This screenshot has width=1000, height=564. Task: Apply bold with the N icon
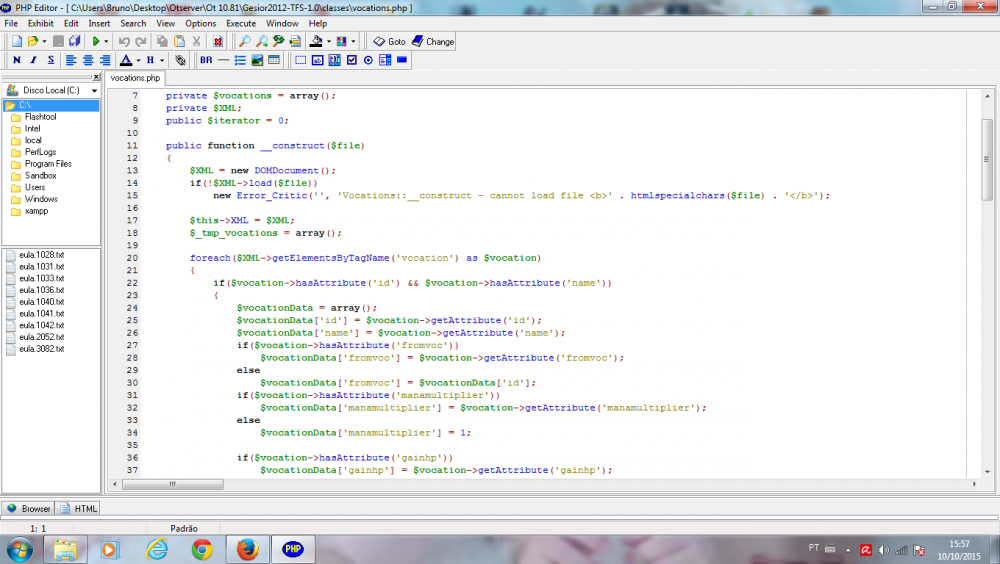click(x=17, y=60)
